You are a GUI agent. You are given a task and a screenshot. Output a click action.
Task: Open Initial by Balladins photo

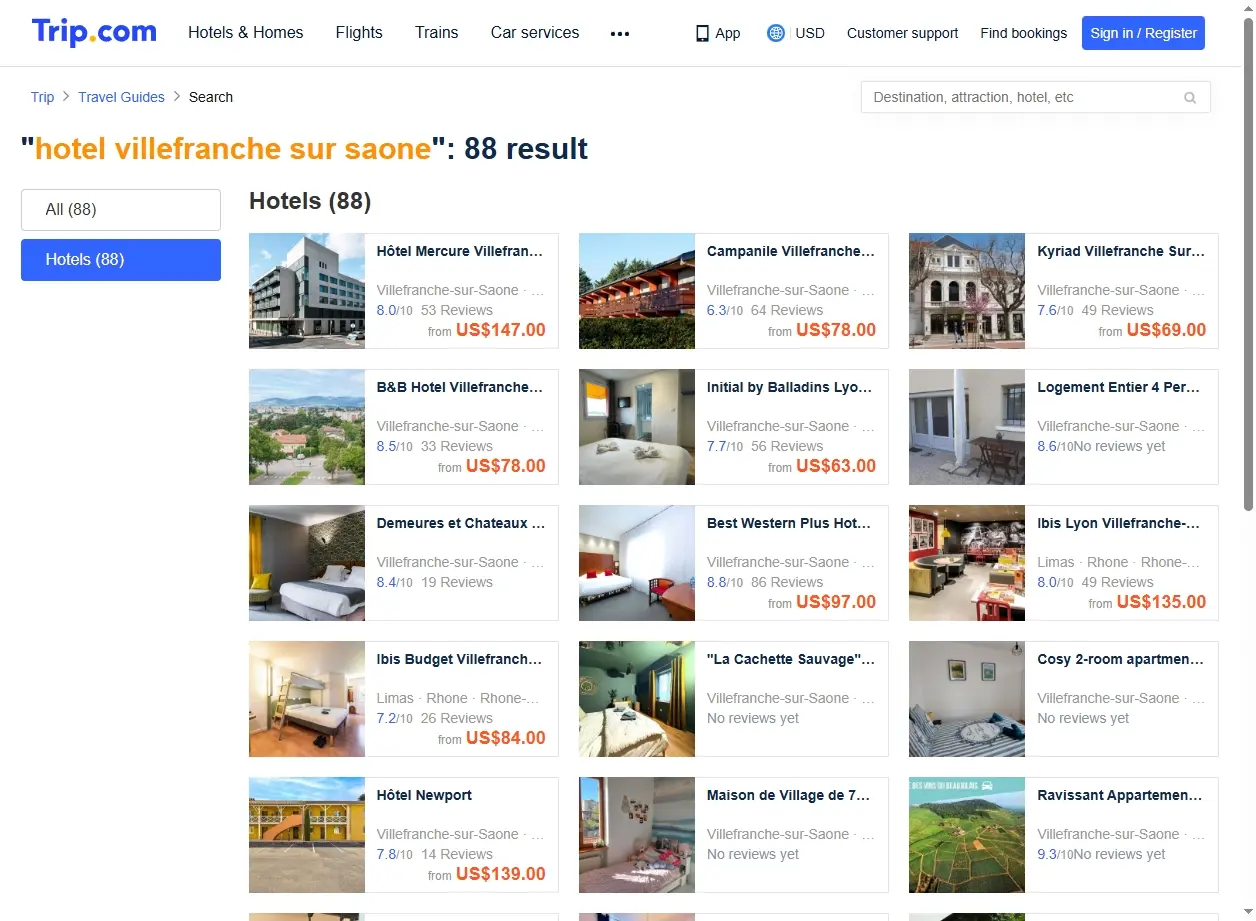point(637,427)
